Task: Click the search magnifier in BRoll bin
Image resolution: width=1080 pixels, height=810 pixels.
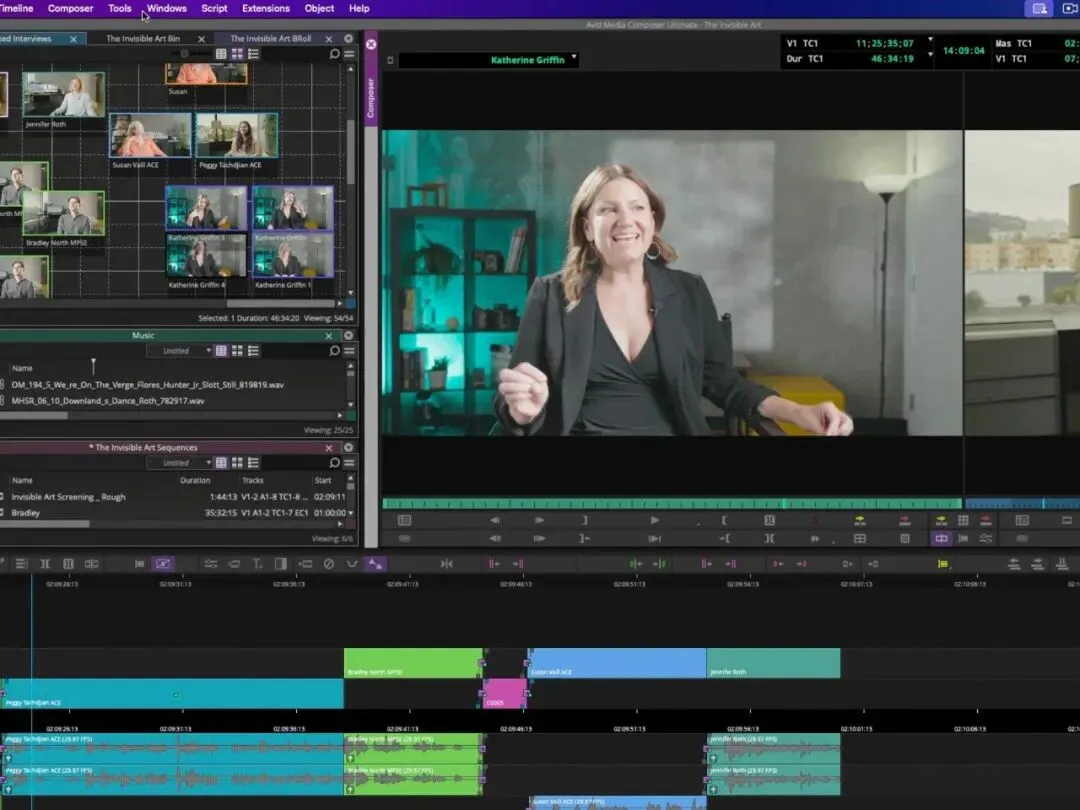Action: (335, 54)
